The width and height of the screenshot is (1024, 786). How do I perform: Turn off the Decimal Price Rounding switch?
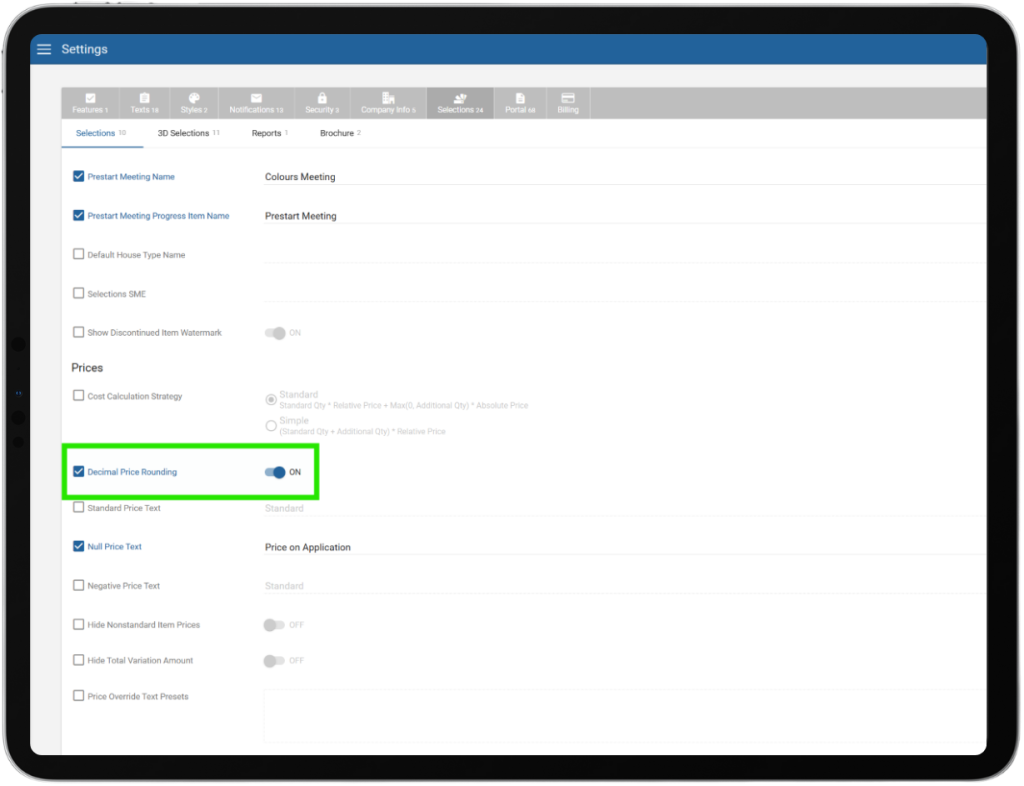[275, 472]
